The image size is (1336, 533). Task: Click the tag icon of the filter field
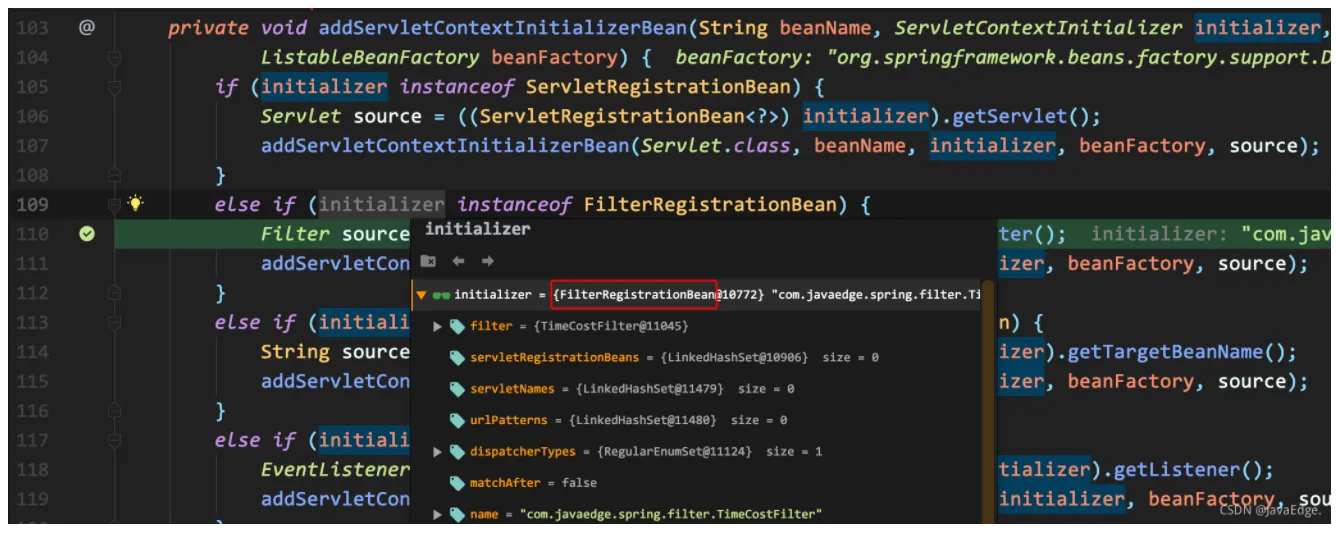457,326
